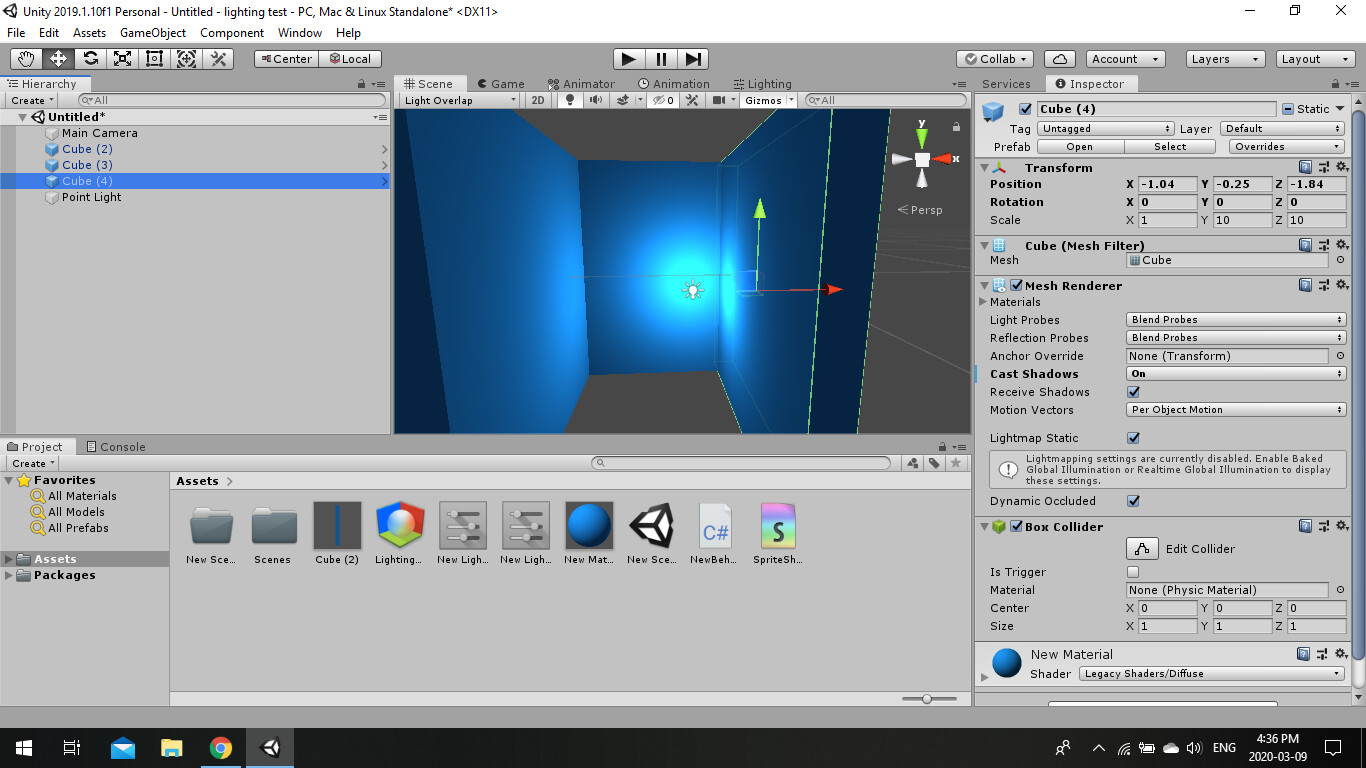The image size is (1366, 768).
Task: Disable Receive Shadows in the Mesh Renderer
Action: [1133, 392]
